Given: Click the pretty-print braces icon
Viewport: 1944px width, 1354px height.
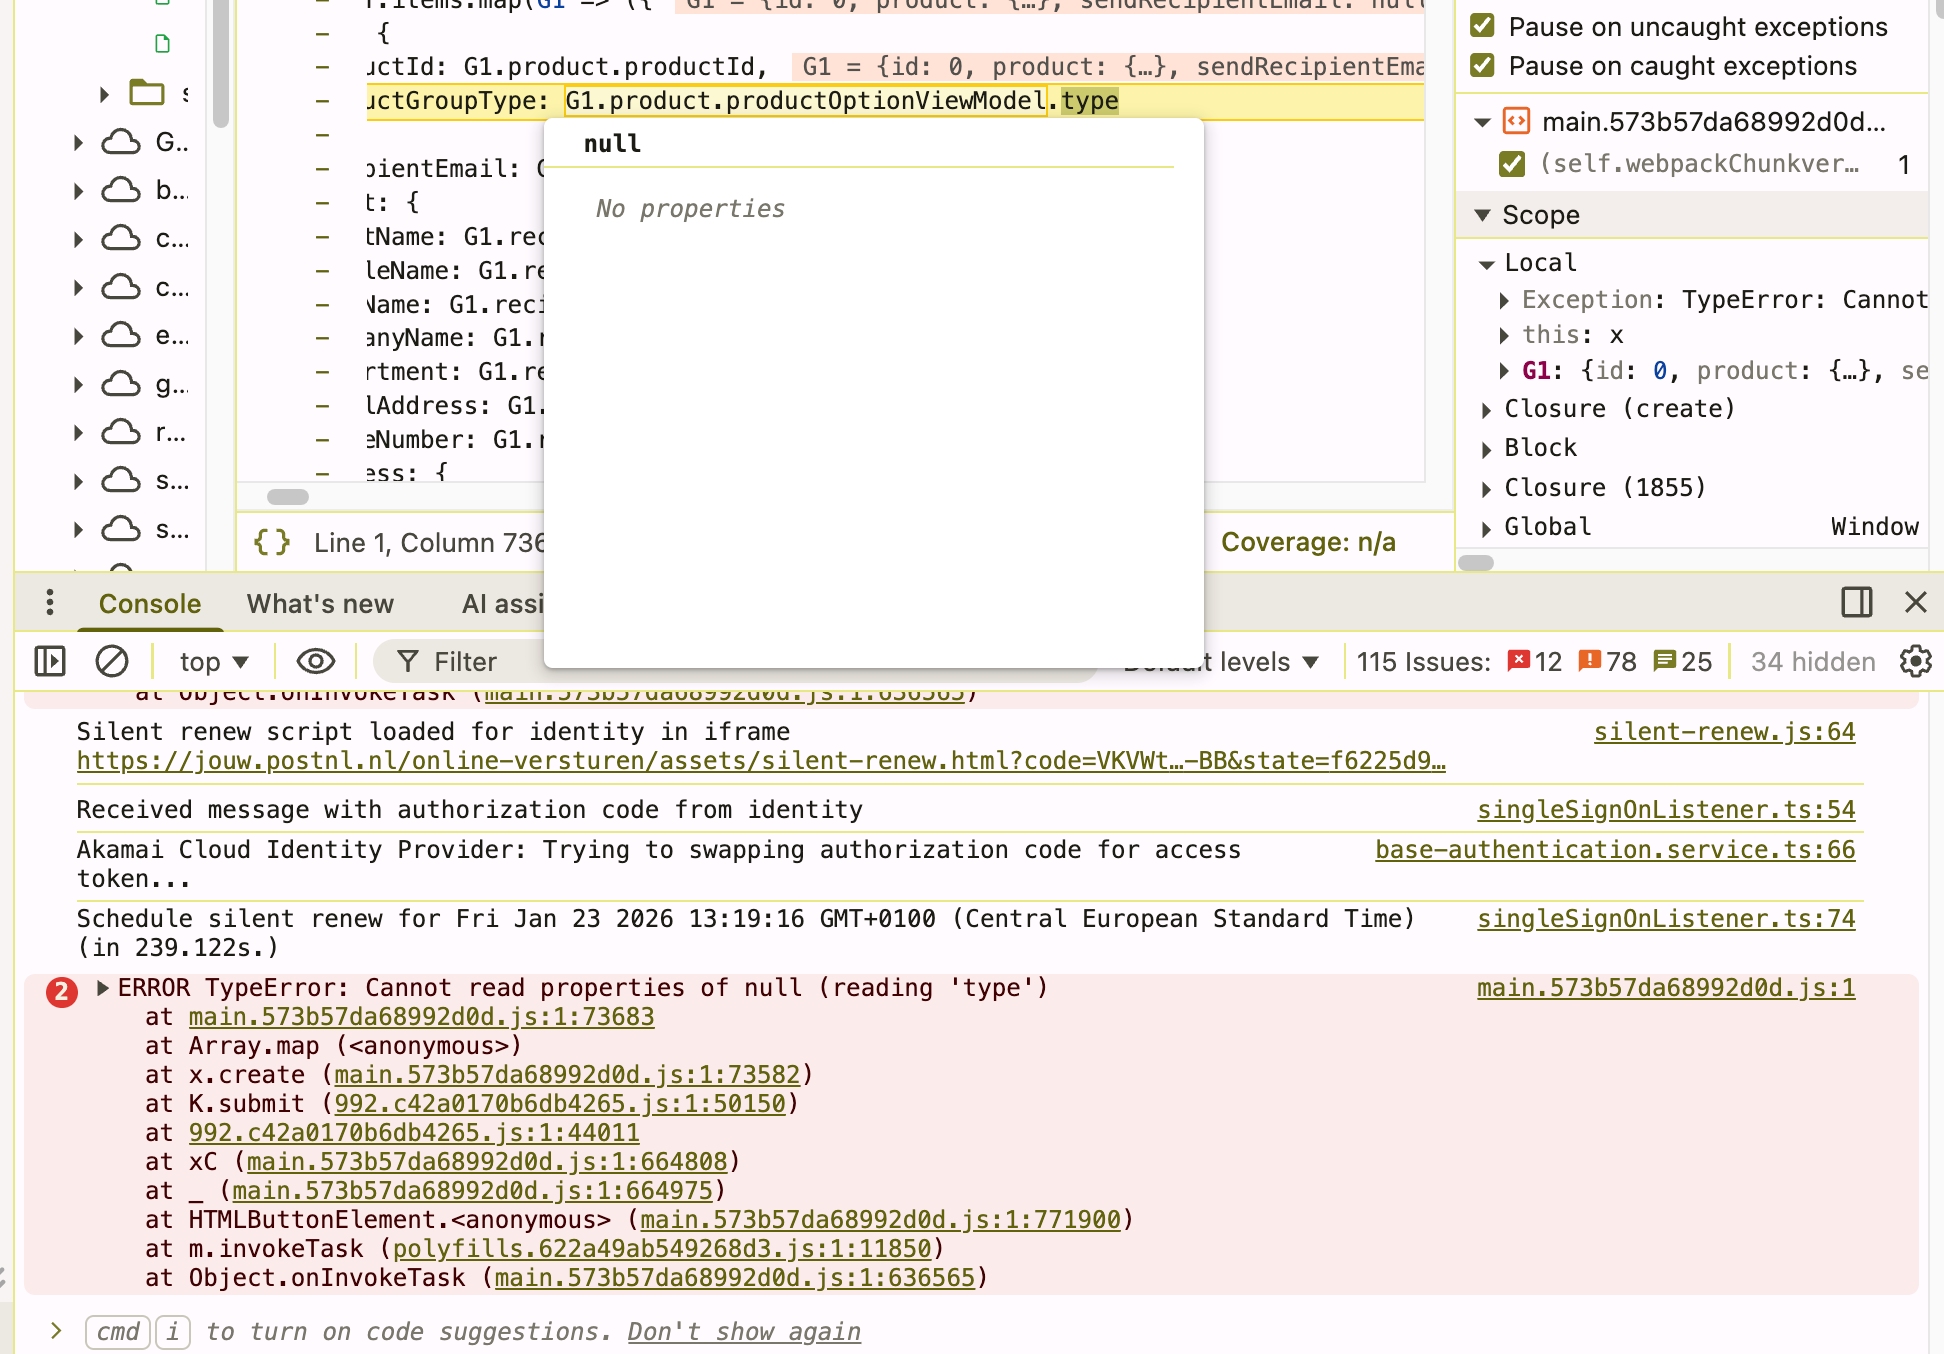Looking at the screenshot, I should [272, 542].
